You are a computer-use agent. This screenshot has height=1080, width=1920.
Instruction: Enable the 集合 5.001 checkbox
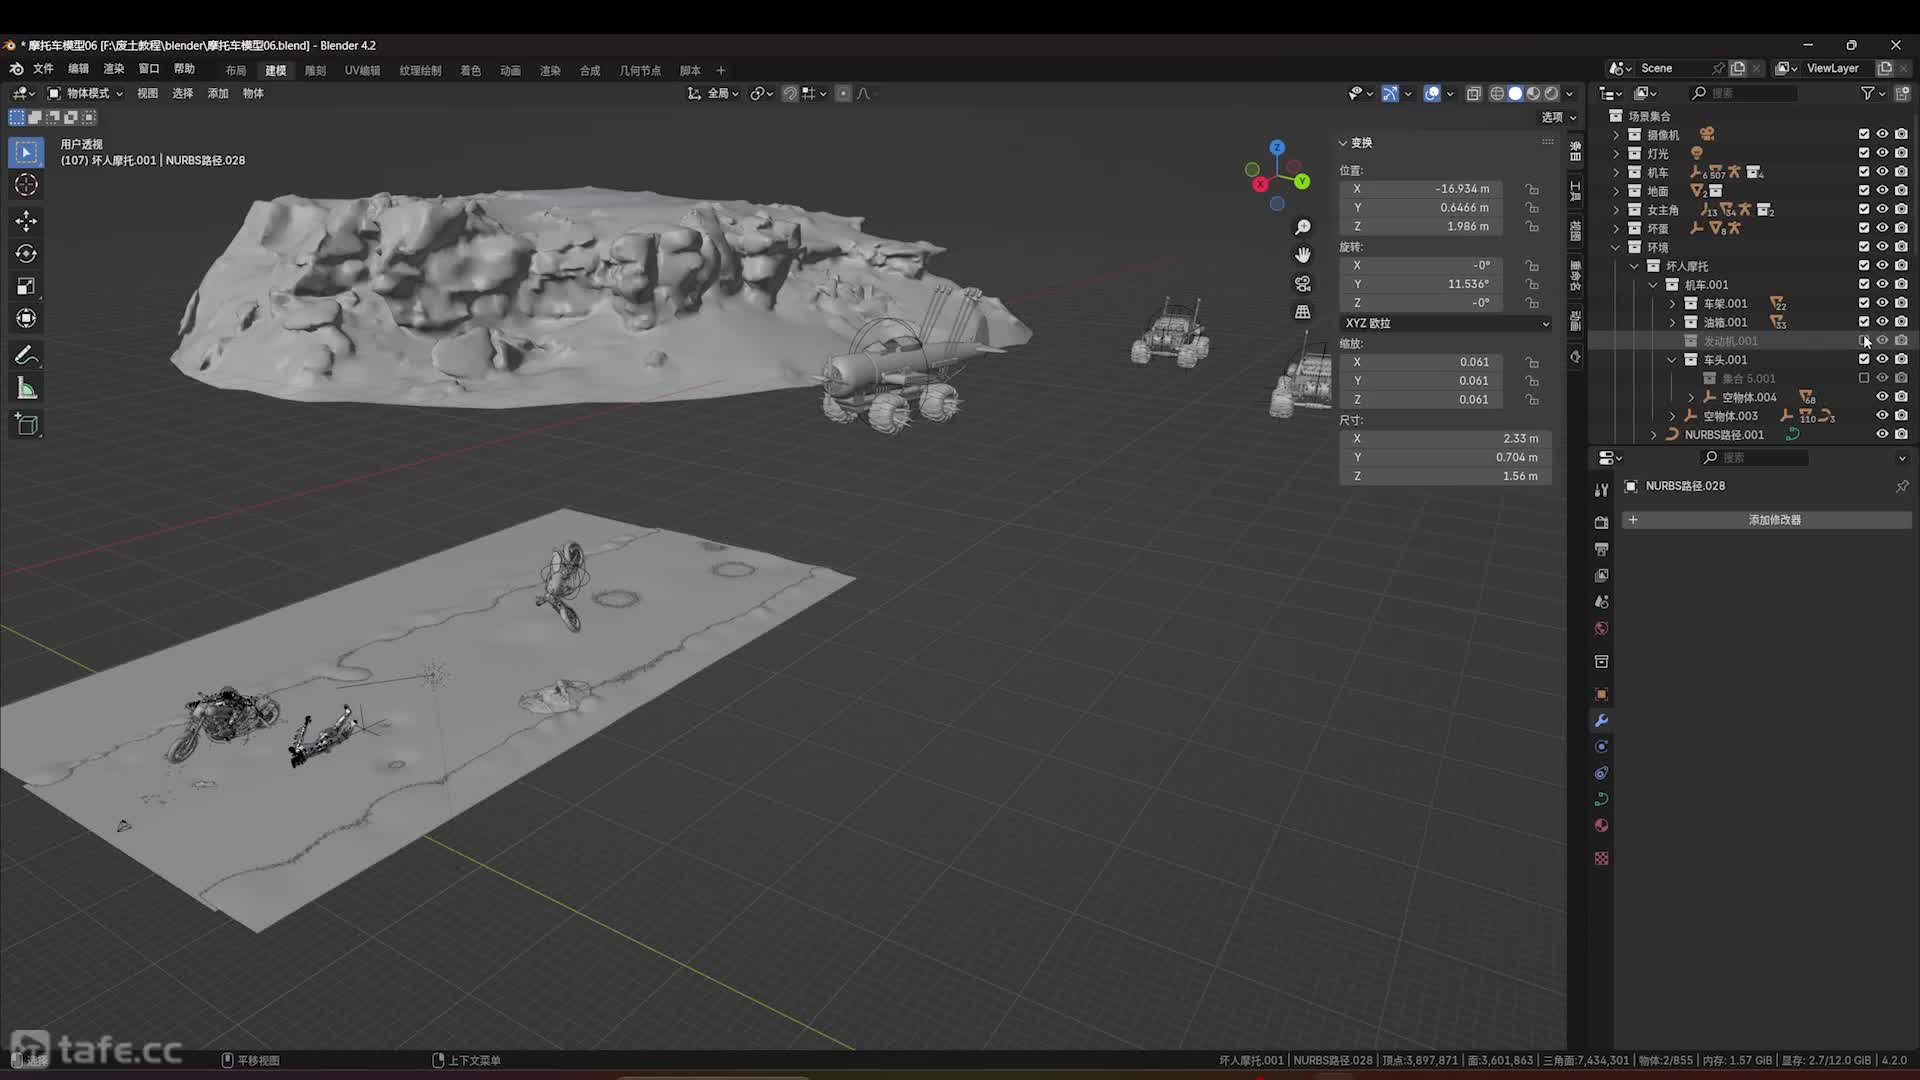(1863, 379)
